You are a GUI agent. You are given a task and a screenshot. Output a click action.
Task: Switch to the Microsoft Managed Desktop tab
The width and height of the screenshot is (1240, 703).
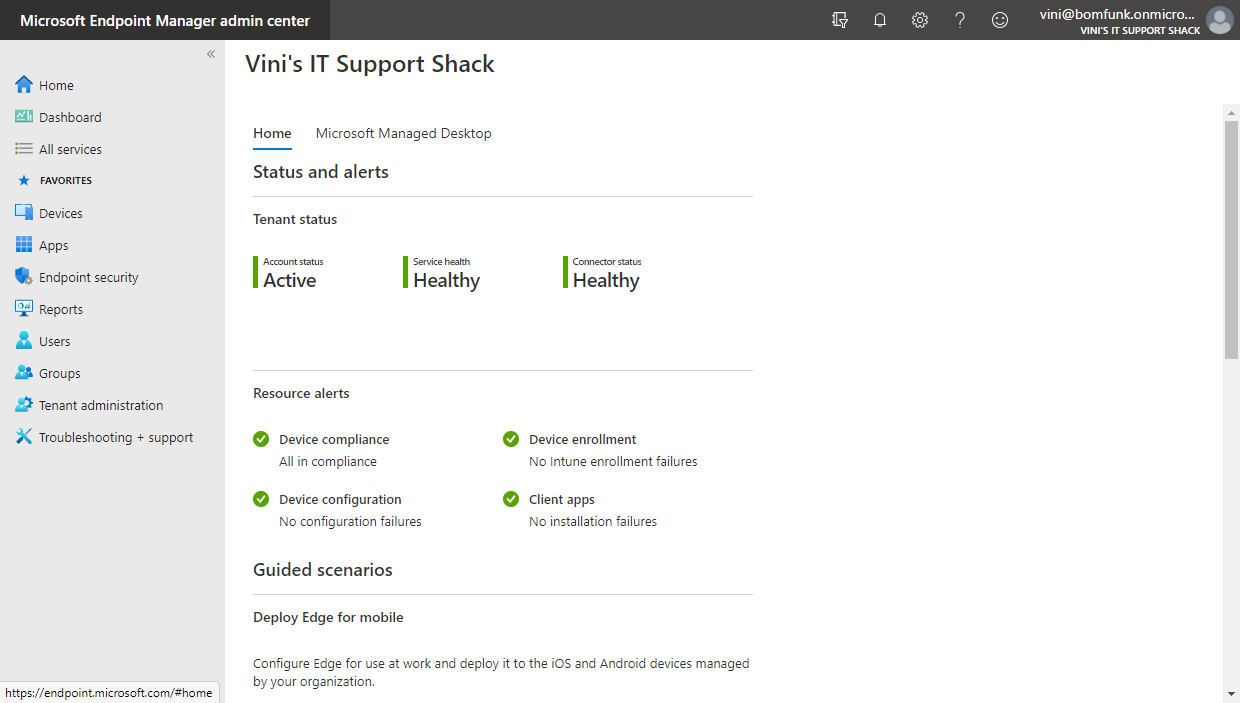tap(404, 133)
